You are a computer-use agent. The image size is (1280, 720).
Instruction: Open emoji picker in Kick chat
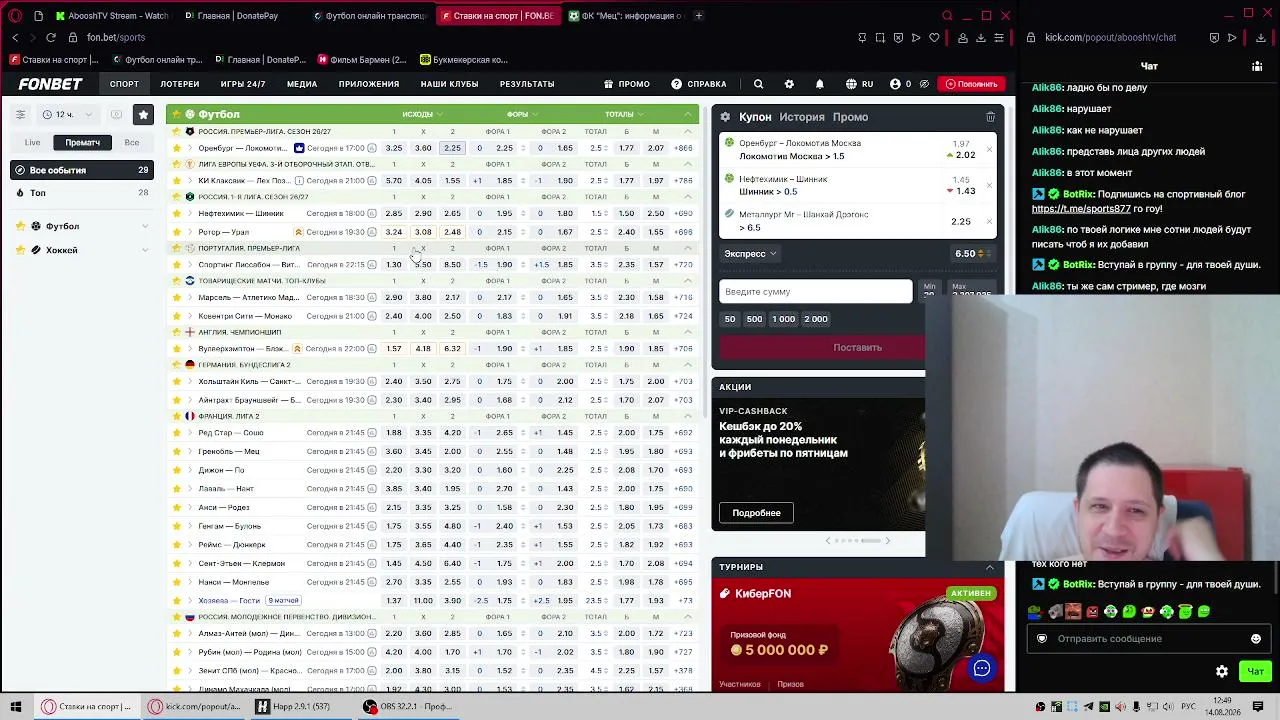pos(1256,639)
